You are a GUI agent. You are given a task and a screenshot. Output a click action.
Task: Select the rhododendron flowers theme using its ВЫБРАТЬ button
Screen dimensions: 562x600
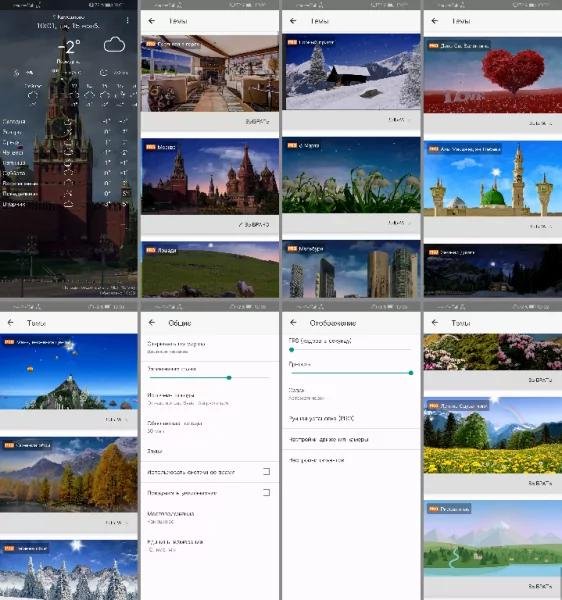coord(540,380)
